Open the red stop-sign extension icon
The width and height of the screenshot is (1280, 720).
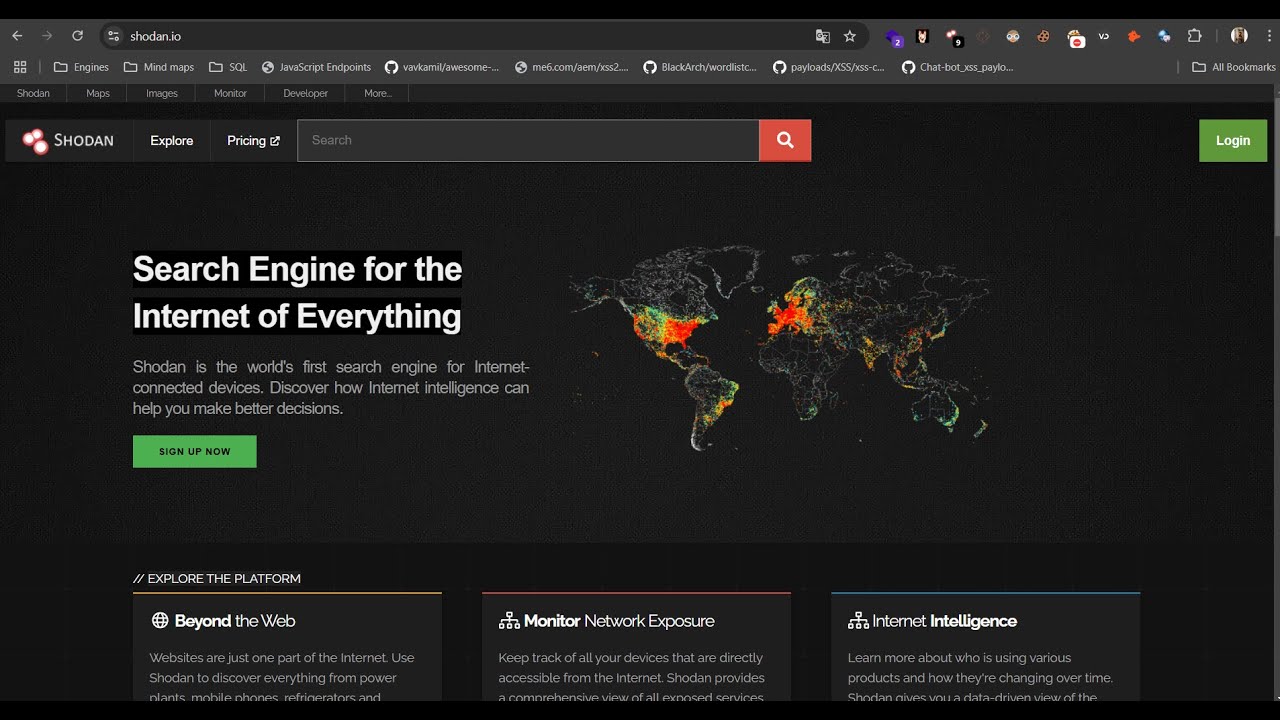click(1075, 38)
